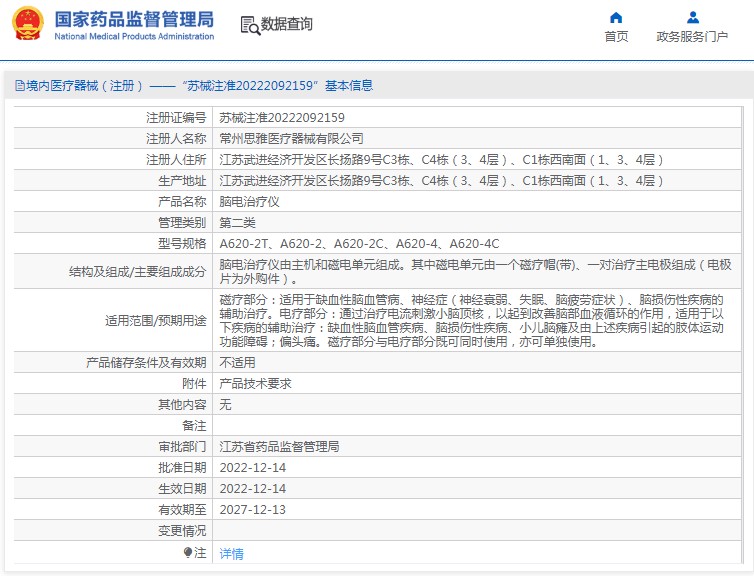
Task: Select 常州思雅医疗器械有限公司 registrant name
Action: (291, 138)
